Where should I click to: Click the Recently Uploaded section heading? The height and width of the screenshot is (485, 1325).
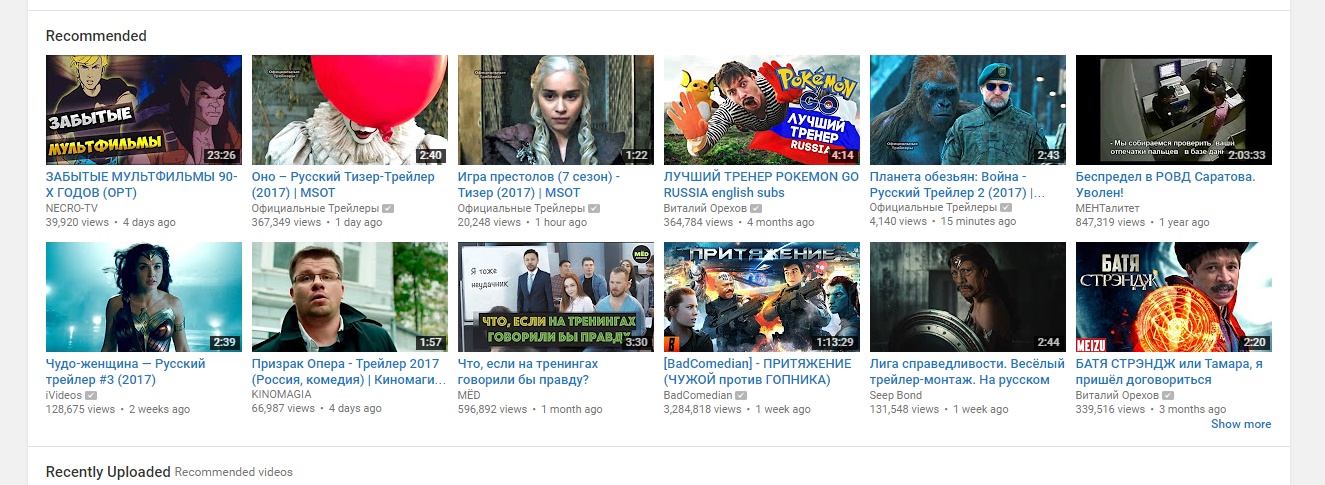click(x=108, y=471)
